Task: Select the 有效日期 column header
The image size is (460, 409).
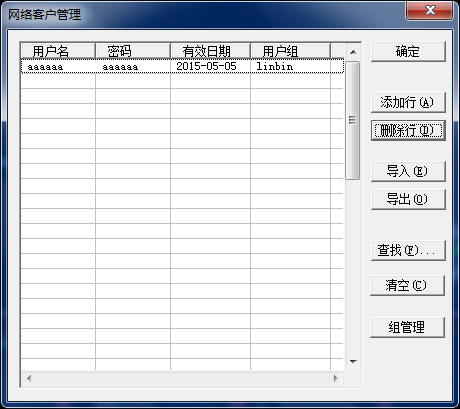Action: point(210,51)
